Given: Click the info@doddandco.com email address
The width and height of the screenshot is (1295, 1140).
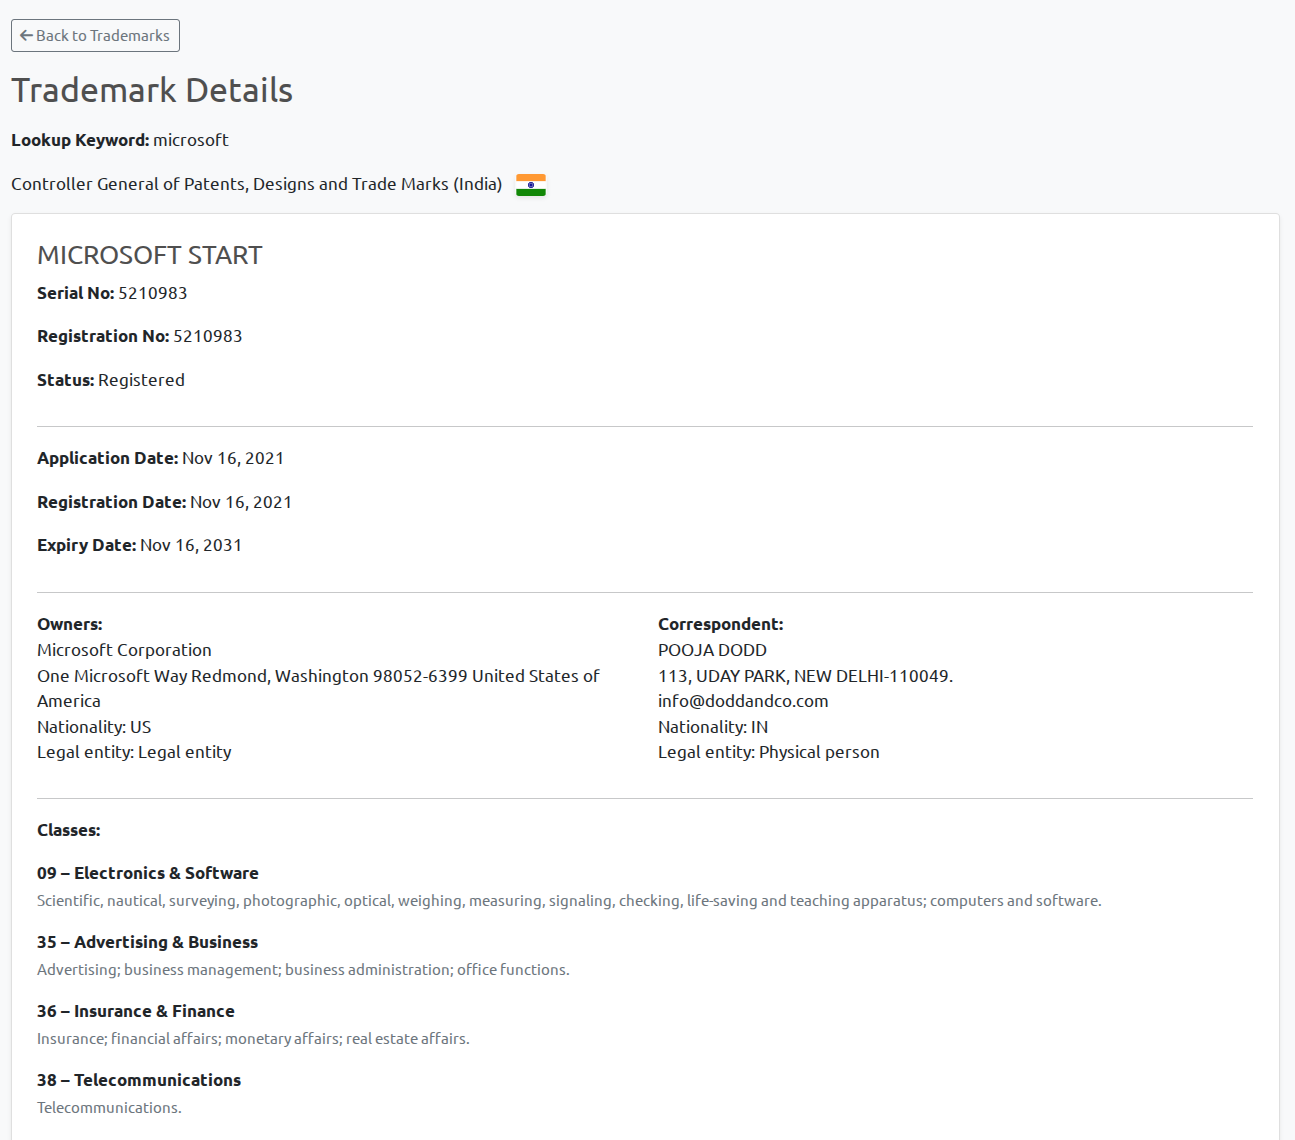Looking at the screenshot, I should coord(743,702).
